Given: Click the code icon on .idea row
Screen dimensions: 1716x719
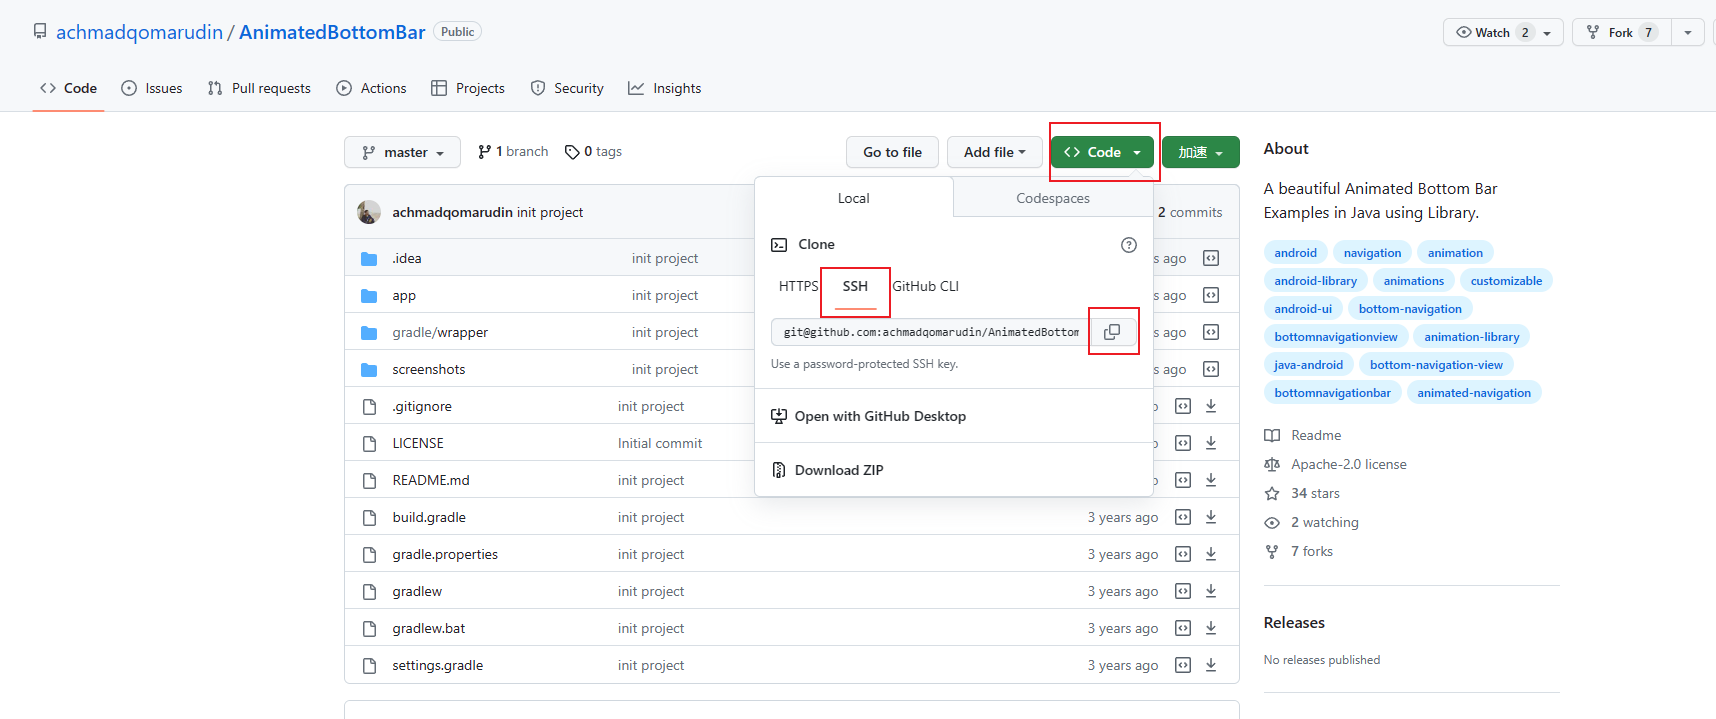Looking at the screenshot, I should pos(1211,258).
